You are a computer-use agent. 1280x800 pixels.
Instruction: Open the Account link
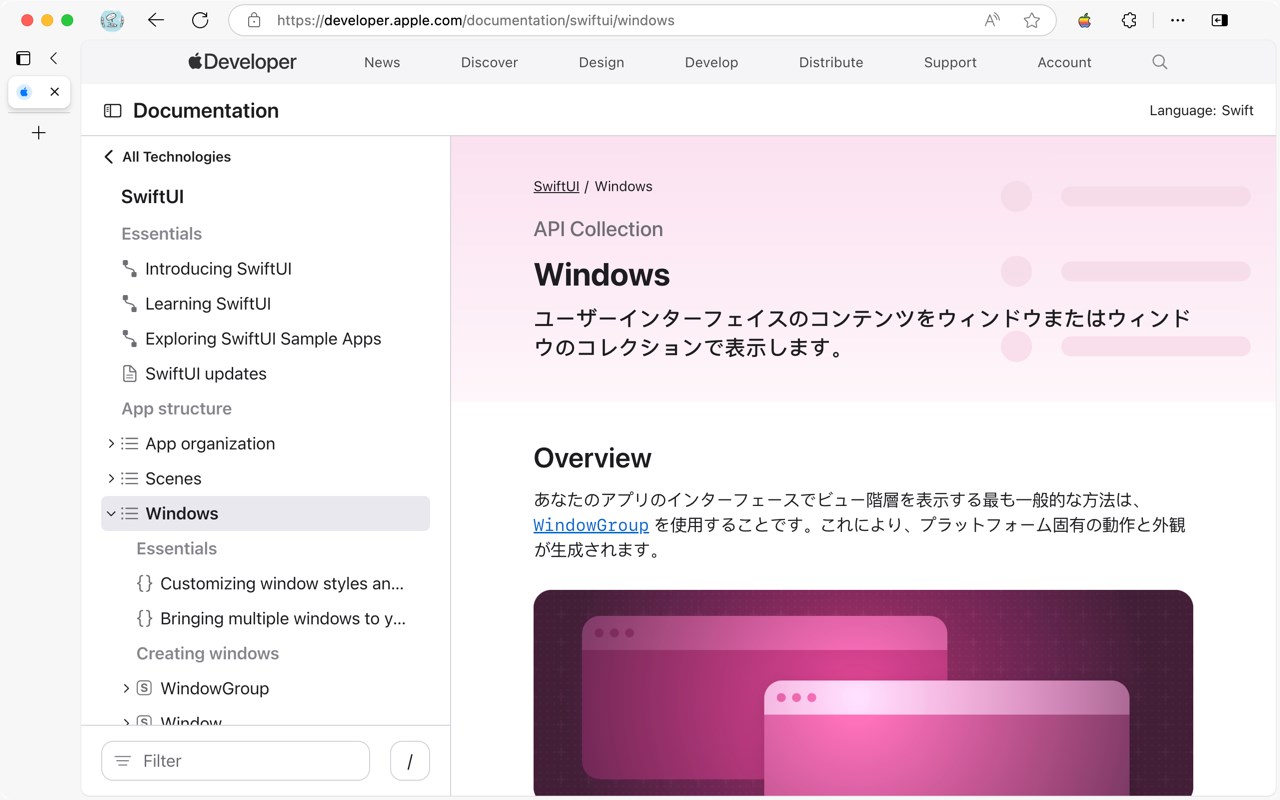coord(1064,62)
